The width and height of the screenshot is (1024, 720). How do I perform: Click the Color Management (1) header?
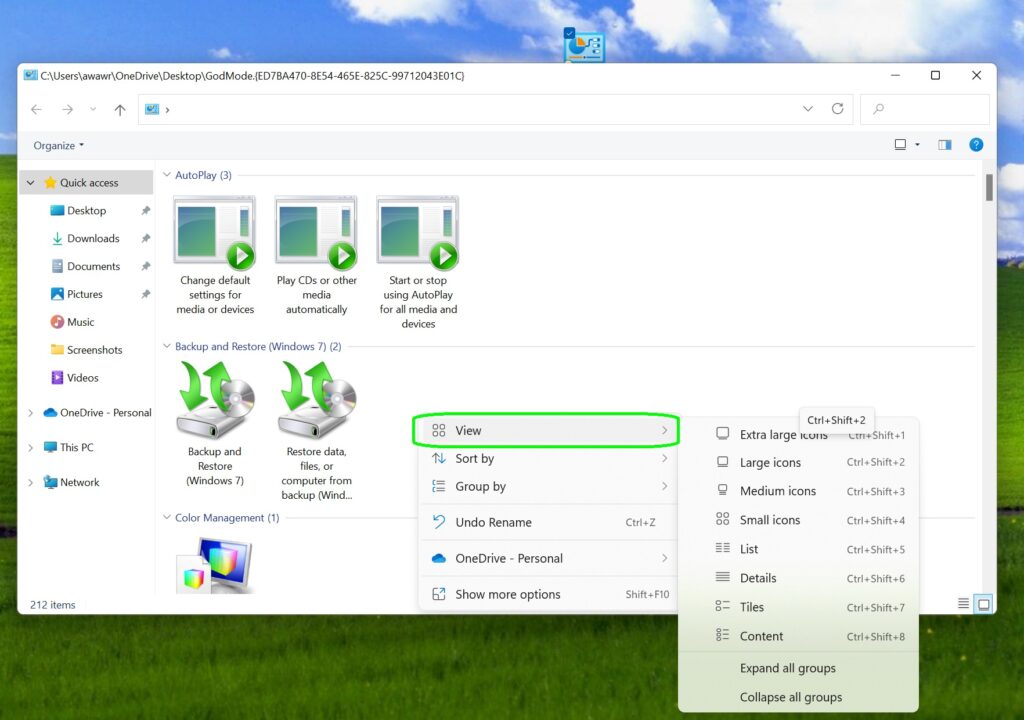point(227,517)
